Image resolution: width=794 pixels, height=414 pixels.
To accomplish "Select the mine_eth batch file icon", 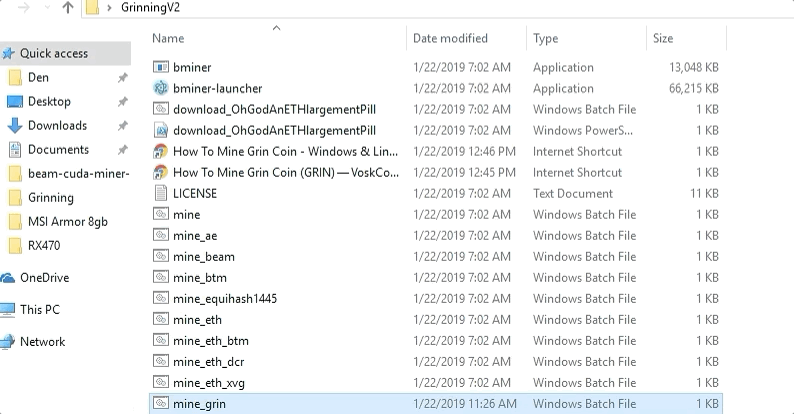I will coord(161,319).
